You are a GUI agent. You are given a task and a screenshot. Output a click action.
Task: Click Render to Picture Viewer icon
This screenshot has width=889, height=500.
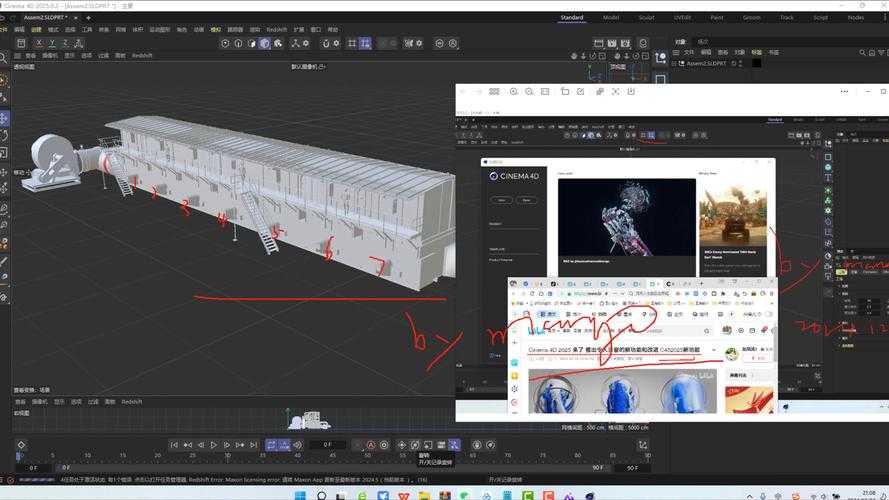pos(612,43)
